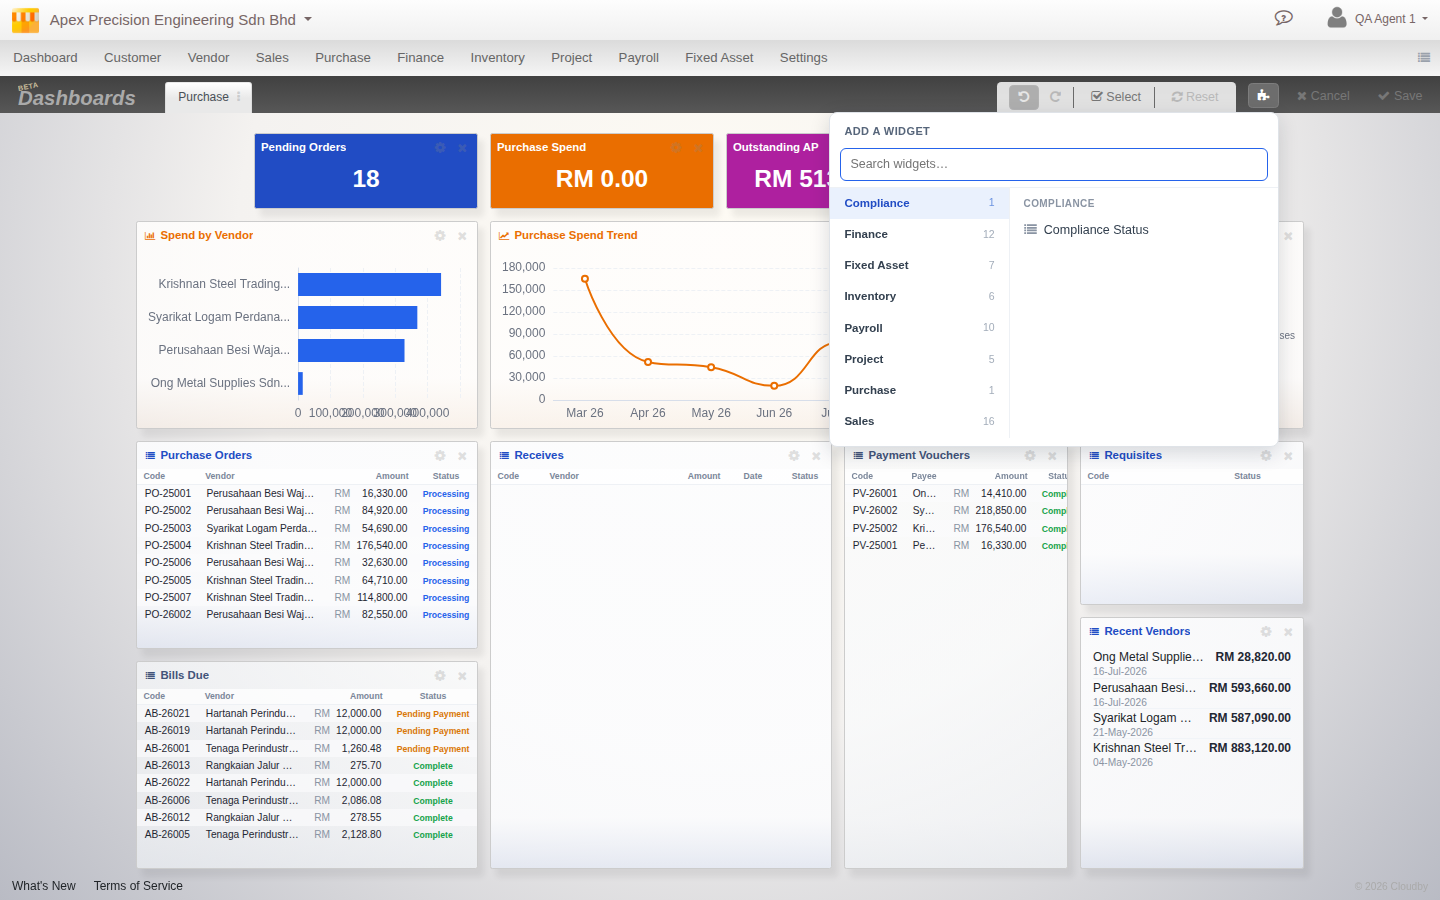Open the Dashboard menu
This screenshot has height=900, width=1440.
(45, 58)
